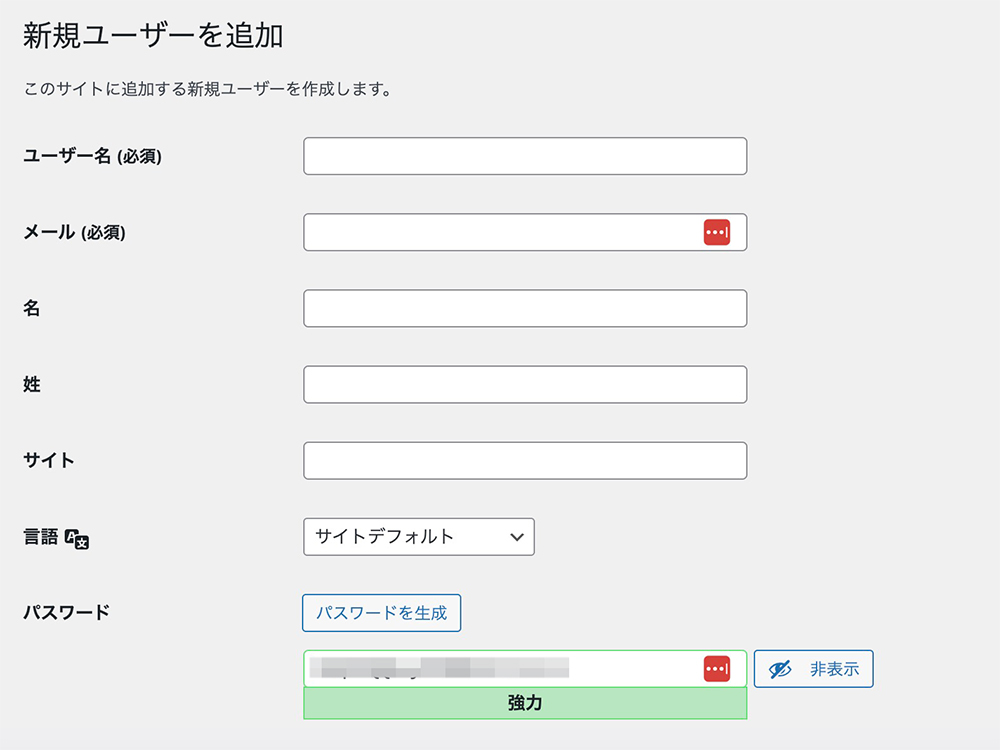Click the ユーザー名 (必須) input field
The height and width of the screenshot is (750, 1000).
(525, 156)
